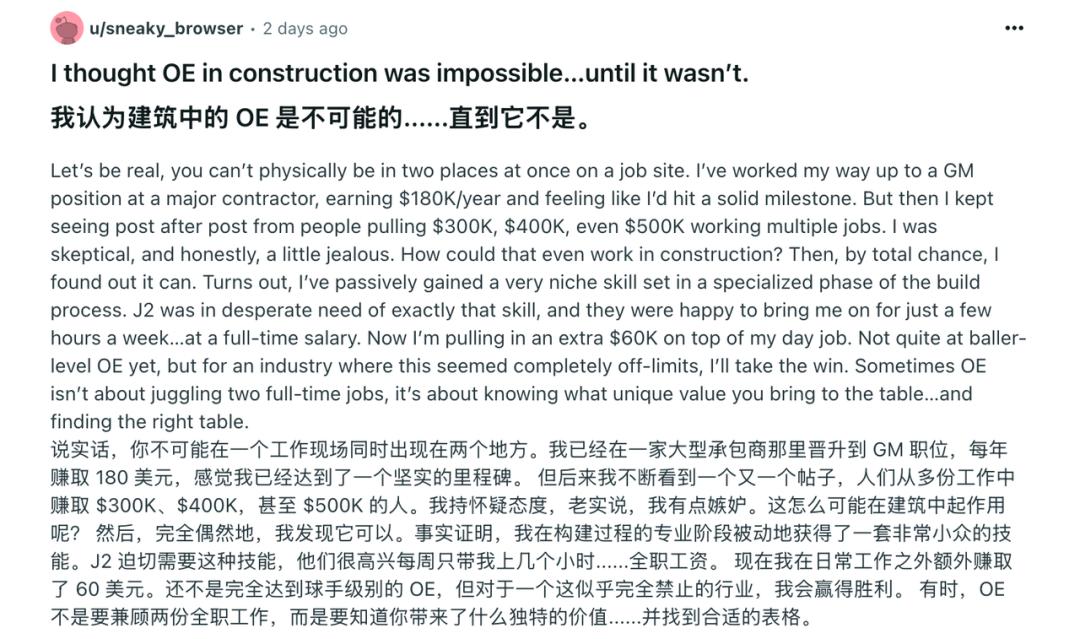Viewport: 1080px width, 639px height.
Task: Click the "2 days ago" timestamp
Action: point(305,28)
